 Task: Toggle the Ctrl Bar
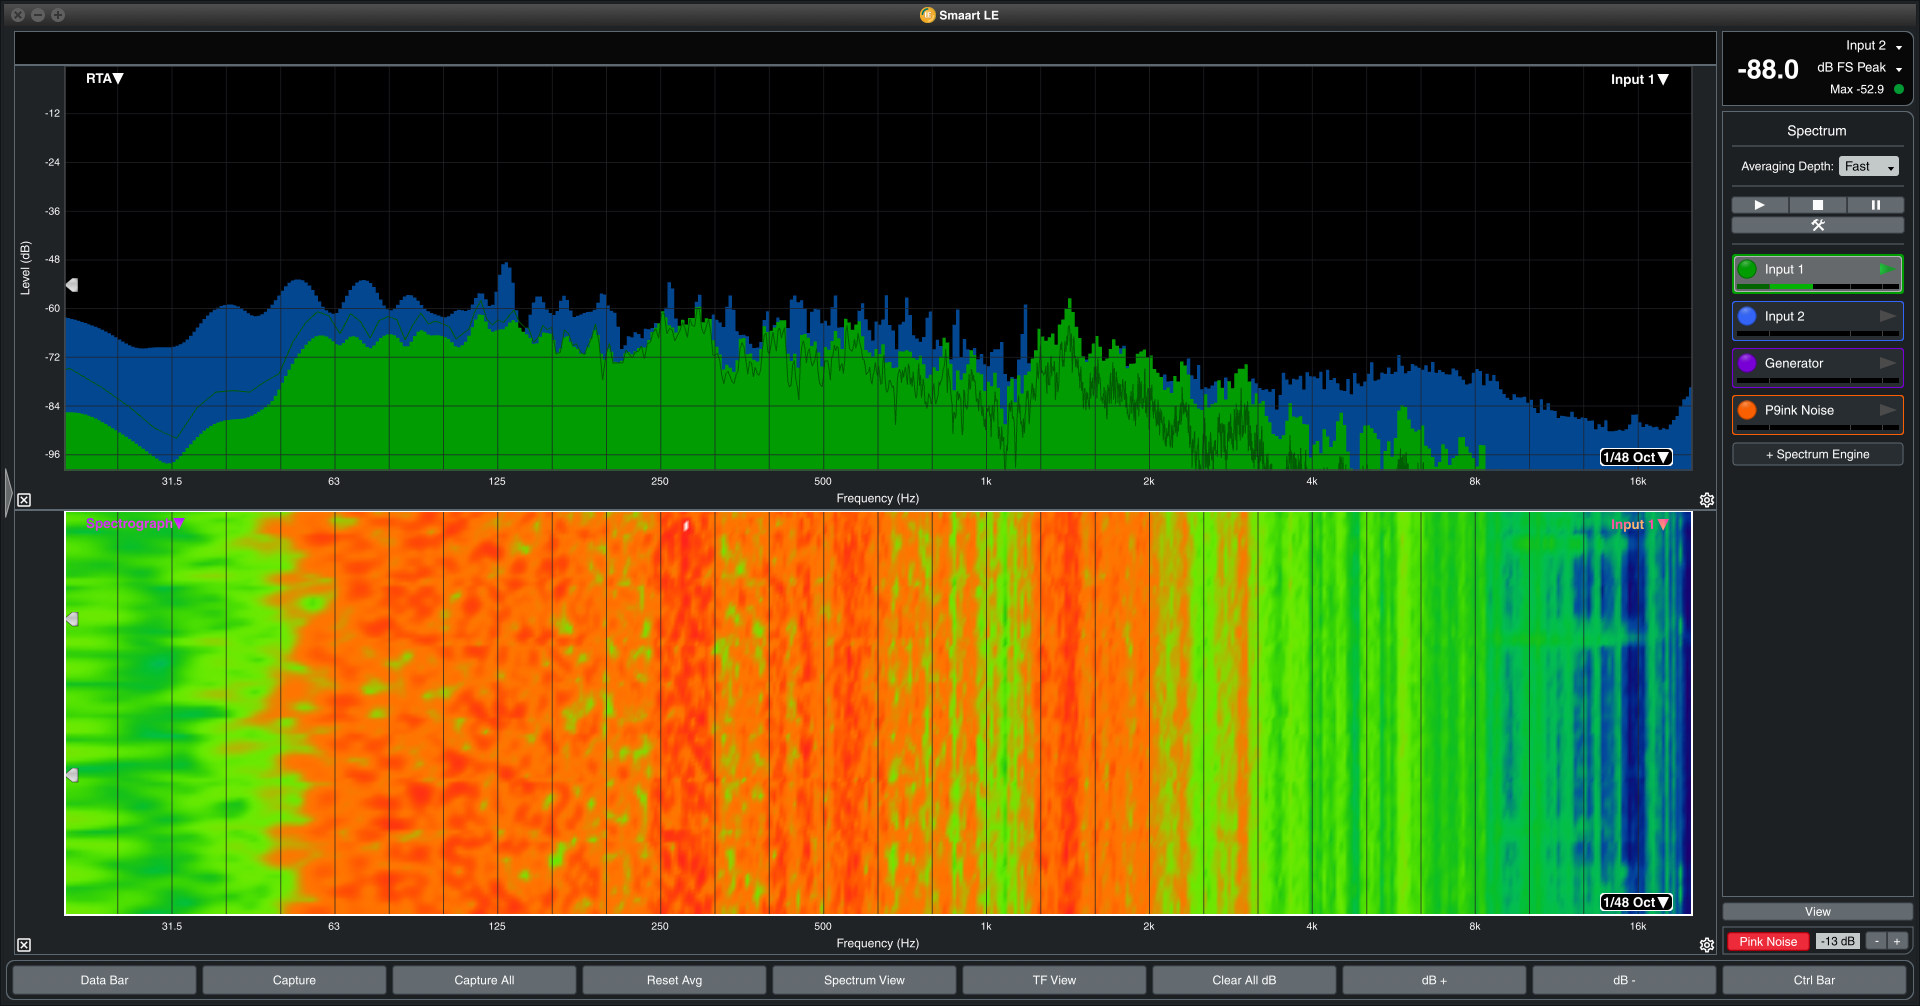[x=1814, y=980]
